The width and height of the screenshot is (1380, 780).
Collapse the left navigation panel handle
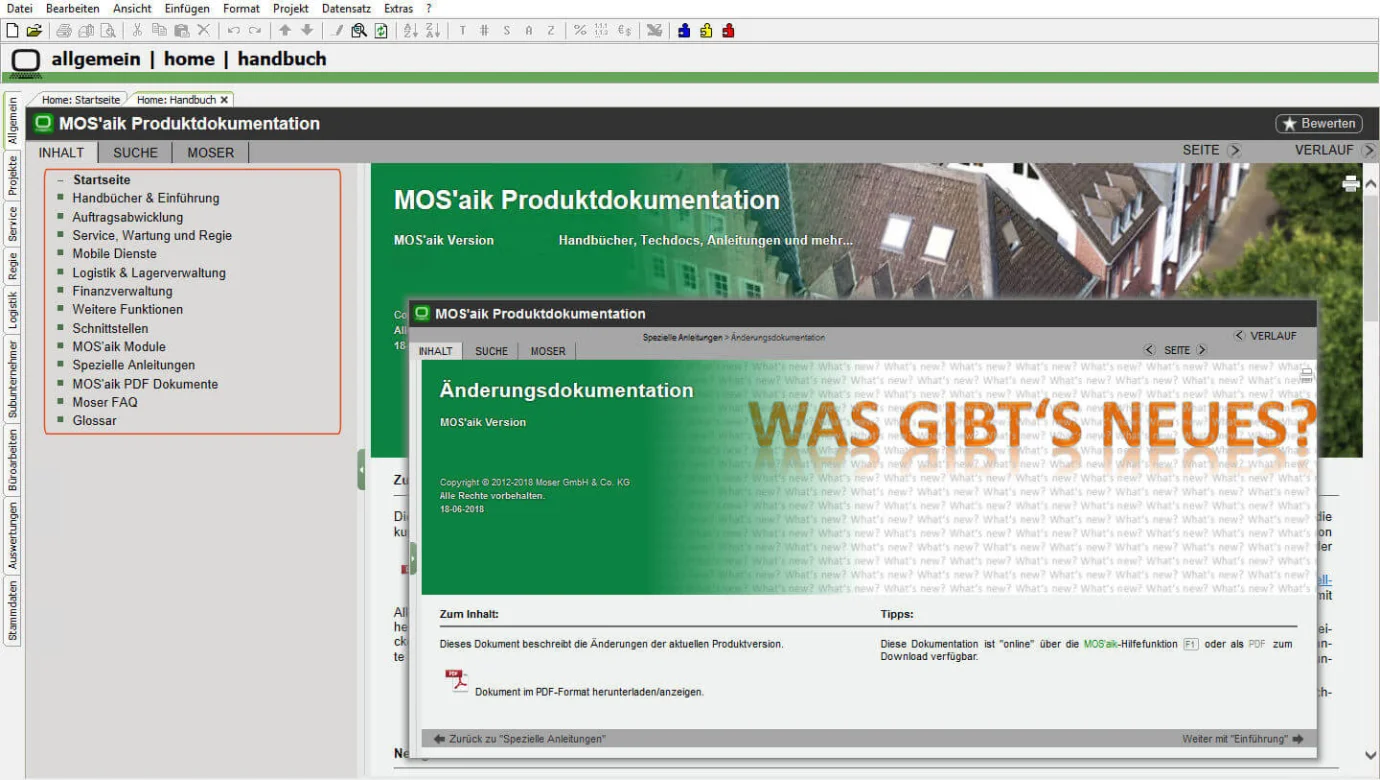(361, 469)
